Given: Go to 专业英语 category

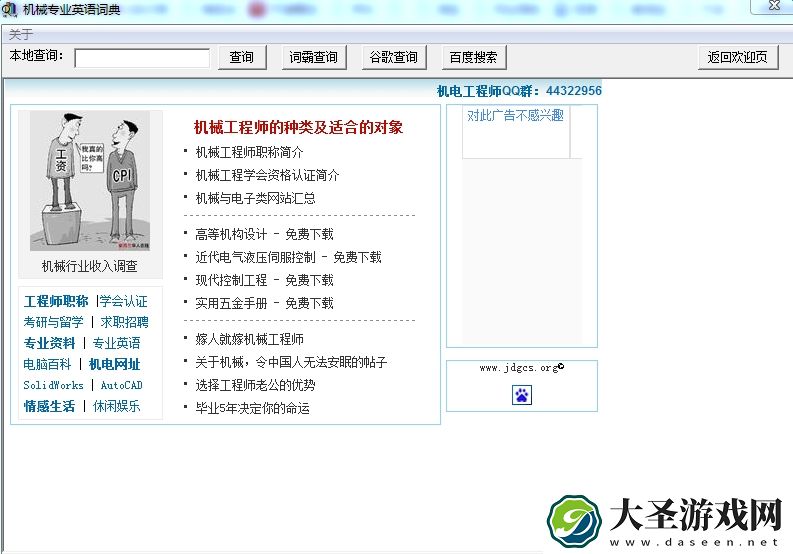Looking at the screenshot, I should pos(116,344).
